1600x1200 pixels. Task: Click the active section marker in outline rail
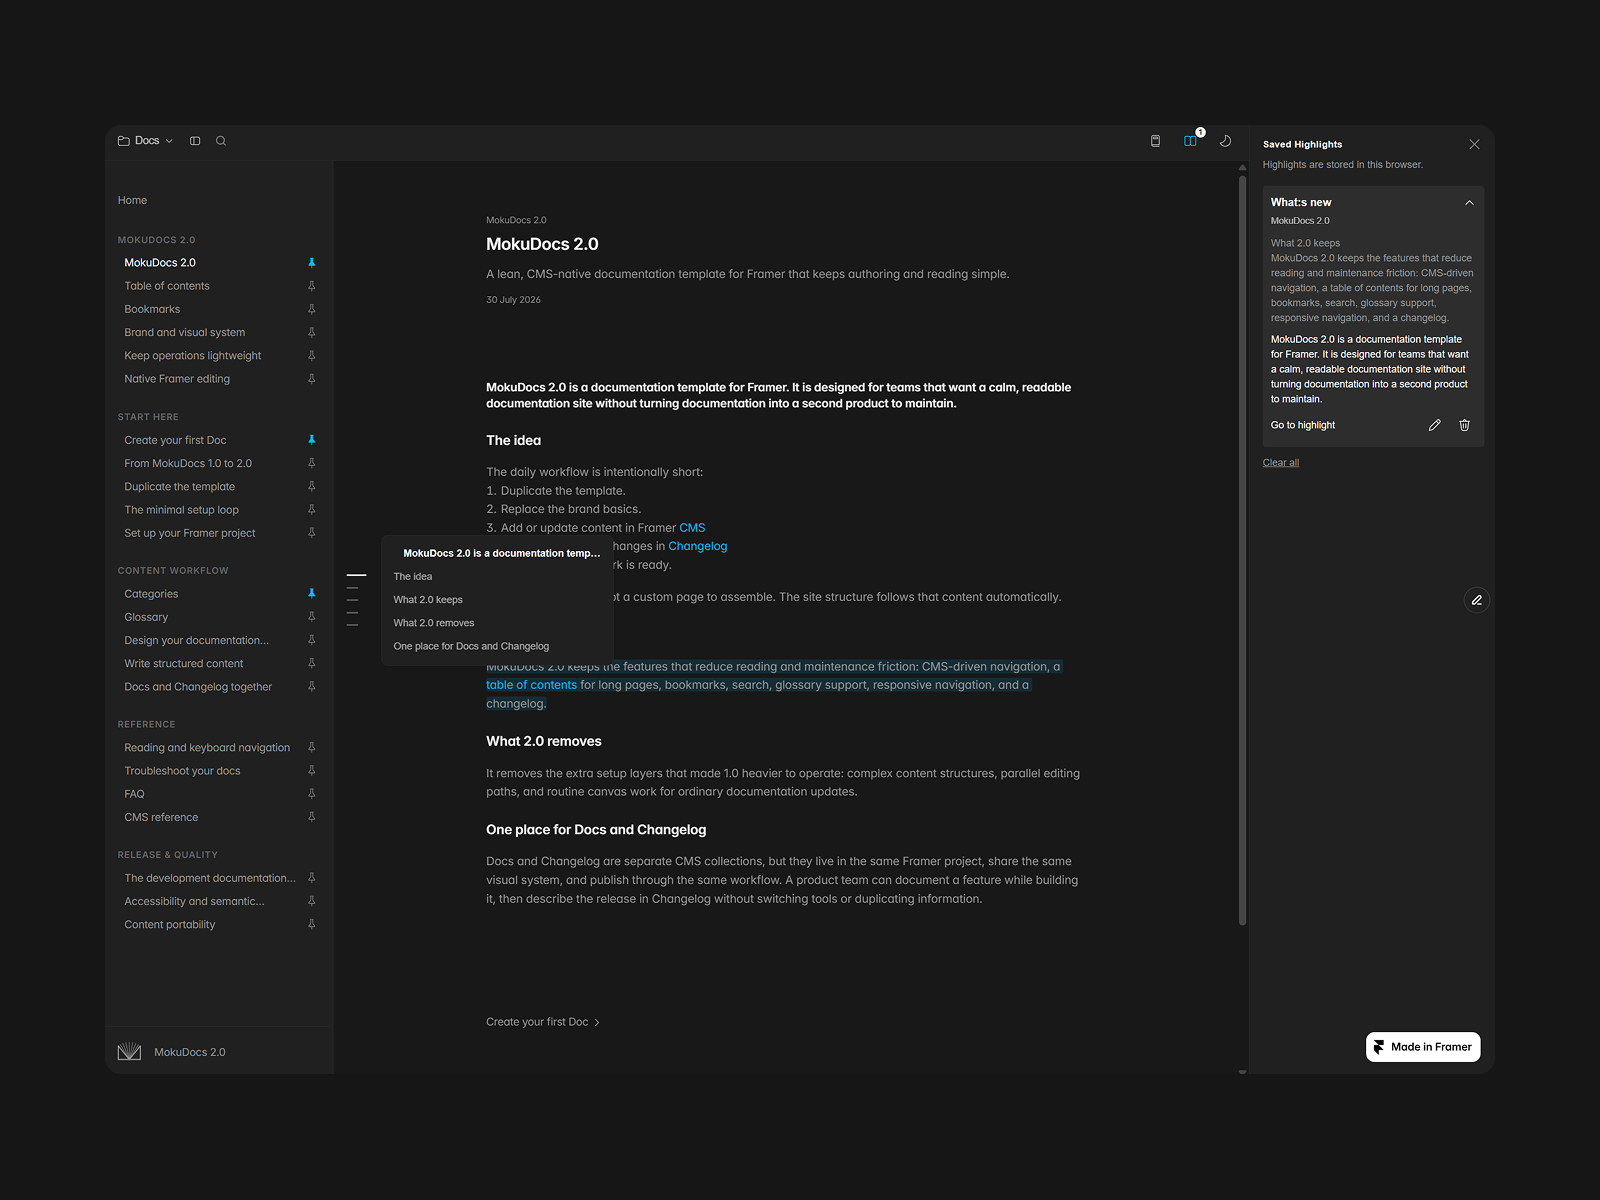[x=356, y=576]
